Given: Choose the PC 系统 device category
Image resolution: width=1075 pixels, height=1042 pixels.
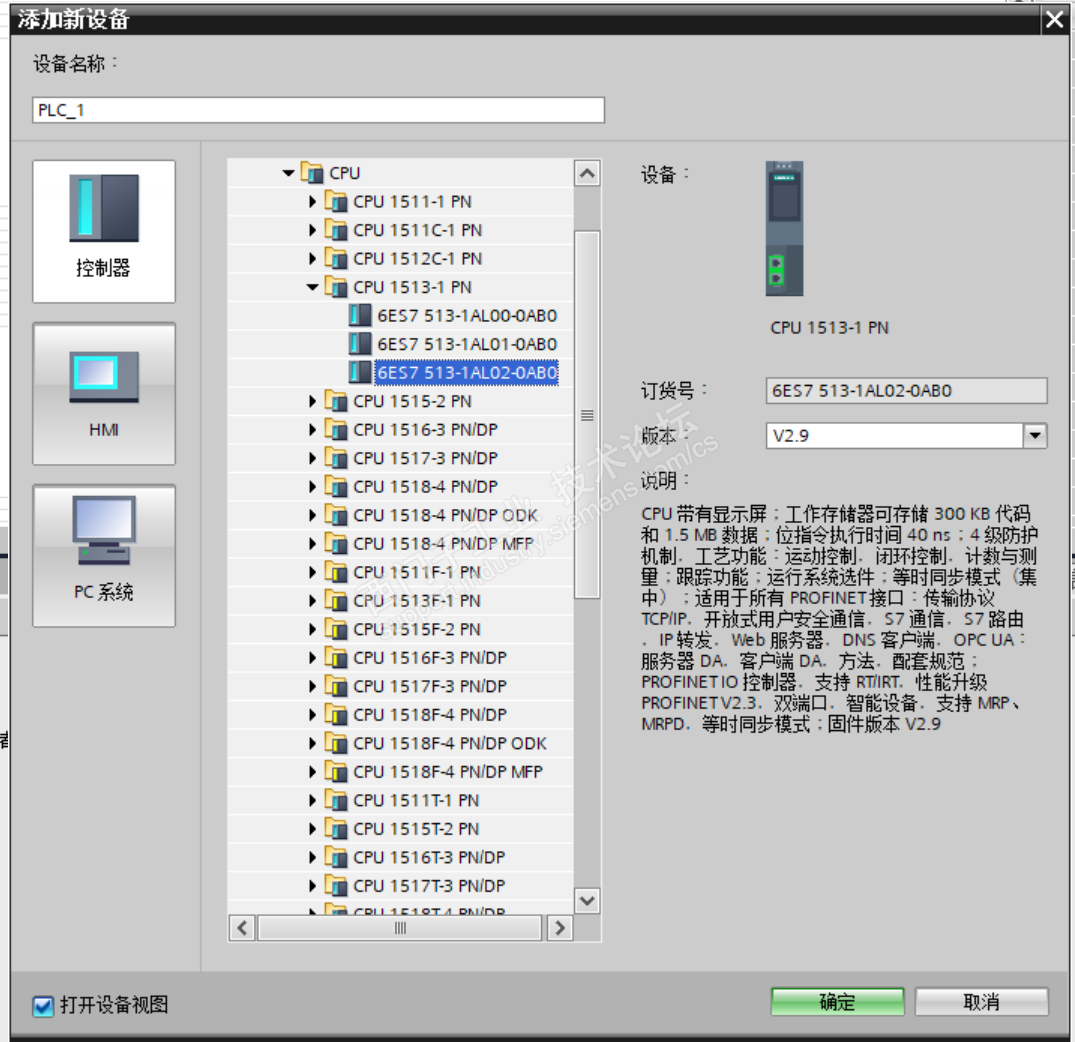Looking at the screenshot, I should click(x=104, y=556).
